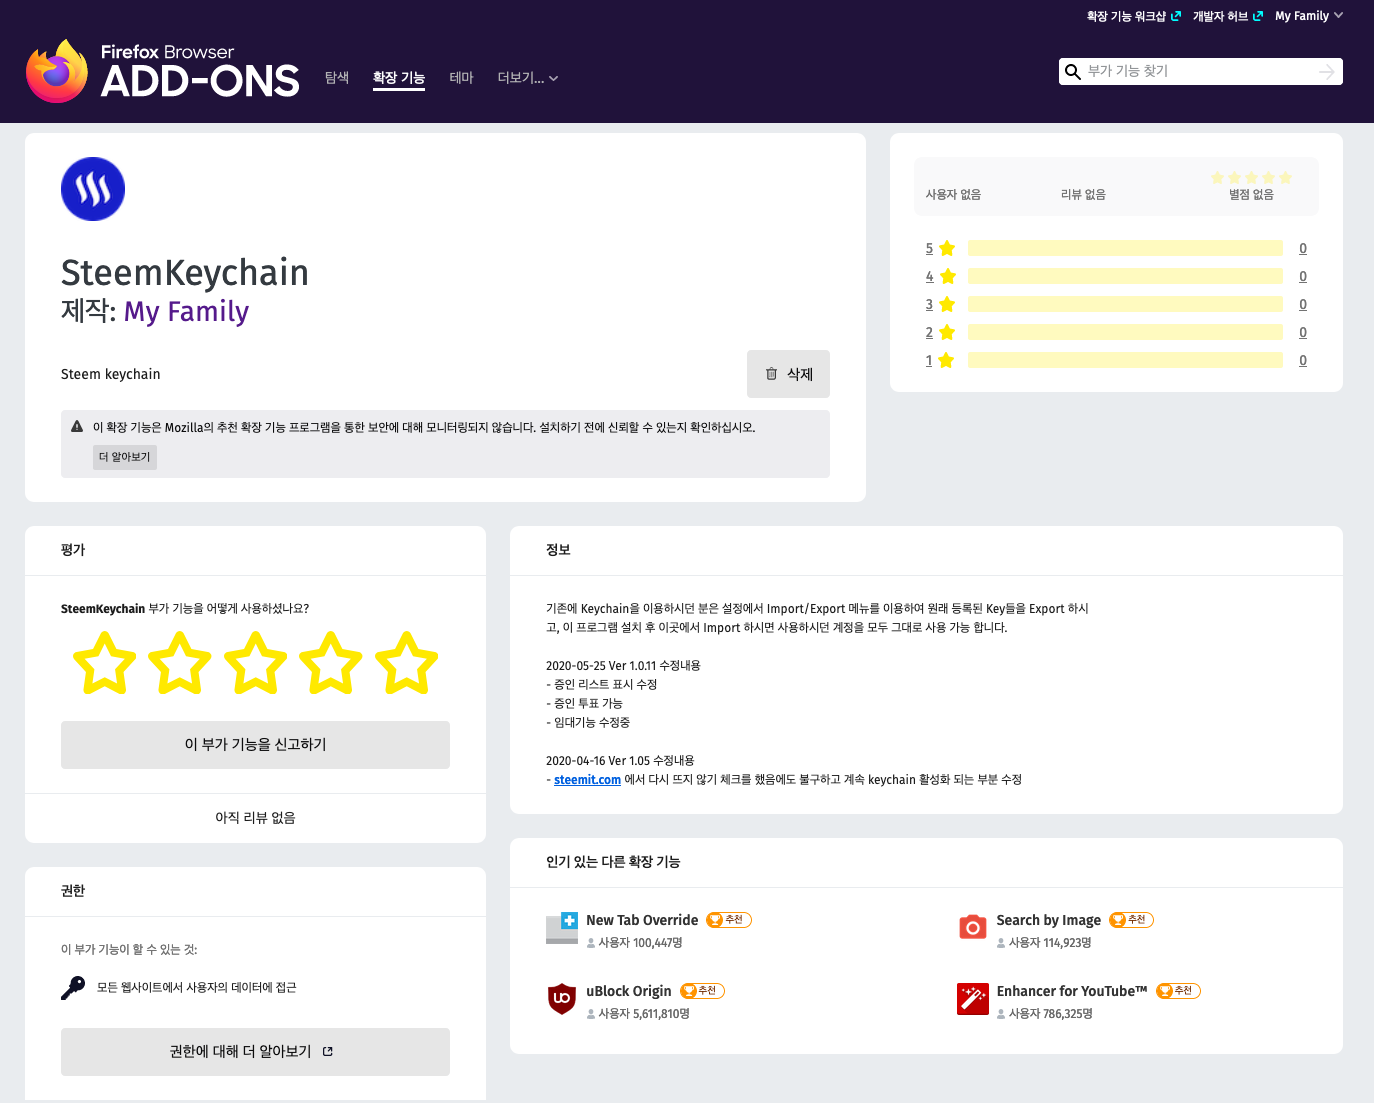Open the 개발자 허브 link
The image size is (1374, 1103).
(1228, 16)
